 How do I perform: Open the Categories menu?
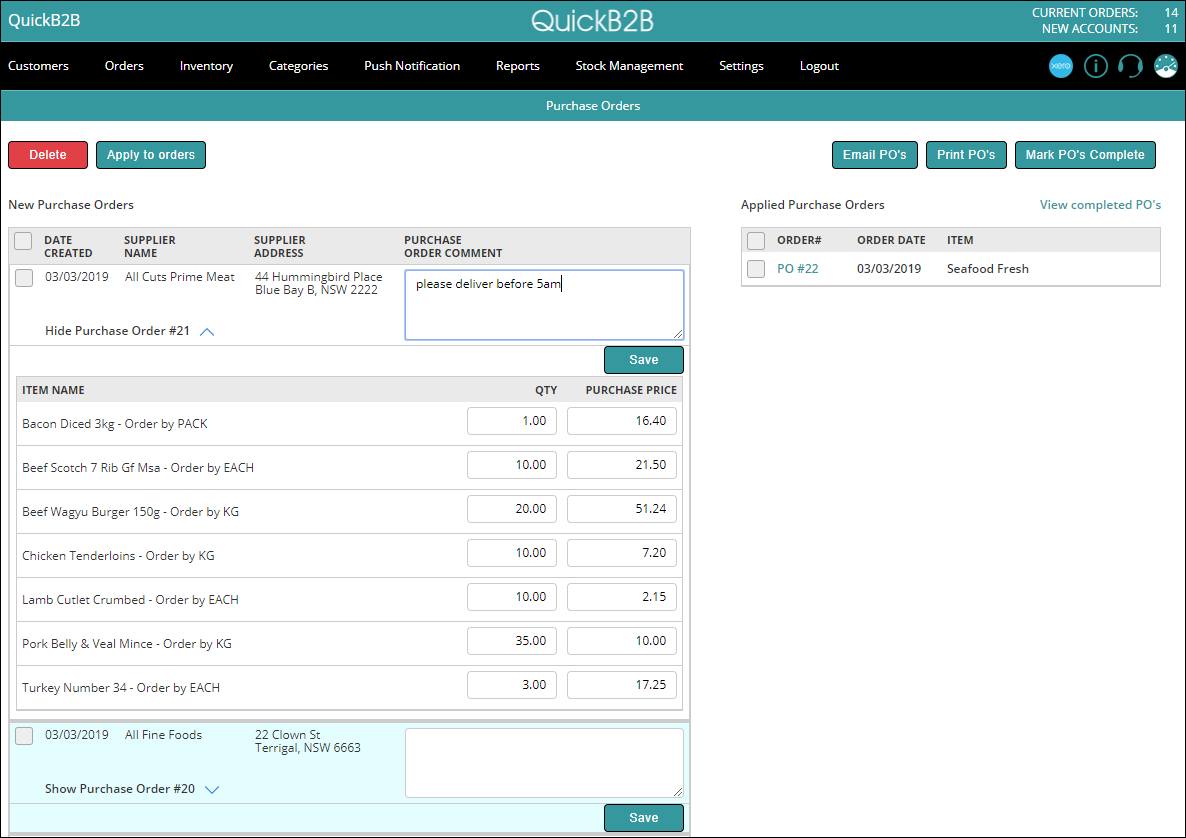[x=299, y=66]
